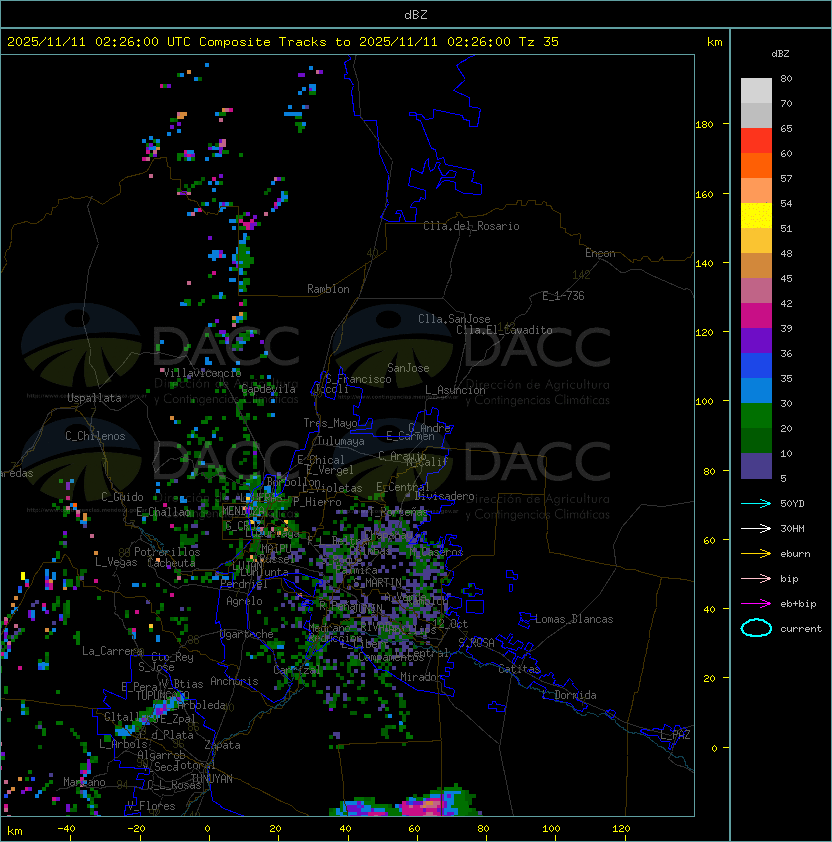Screen dimensions: 832x842
Task: Click the 'L_Dormida' place label
Action: click(x=569, y=695)
